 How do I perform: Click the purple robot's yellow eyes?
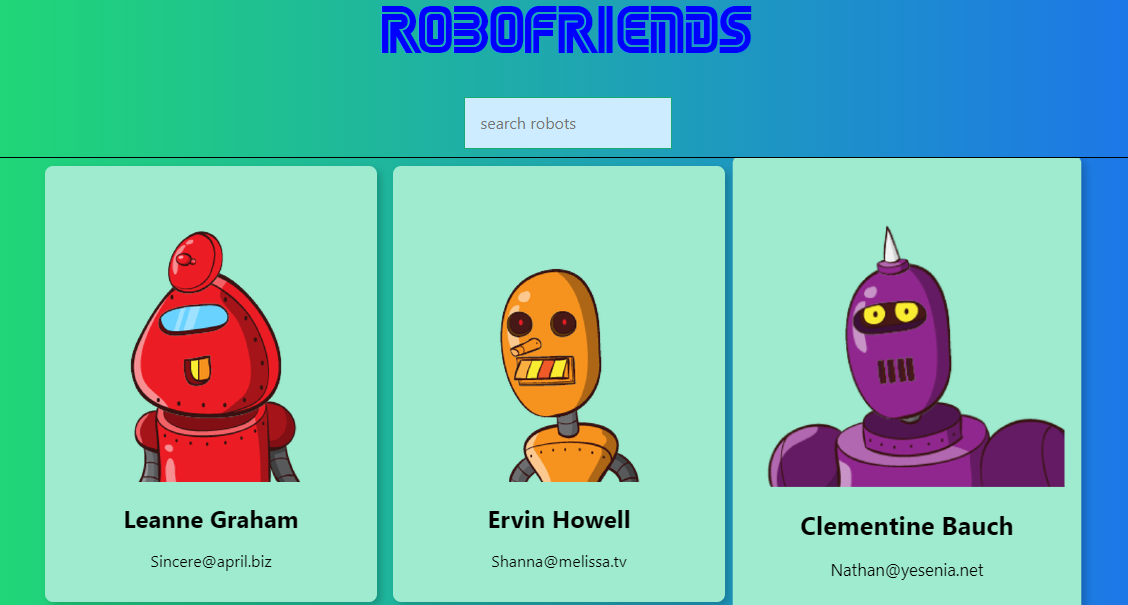[x=890, y=314]
